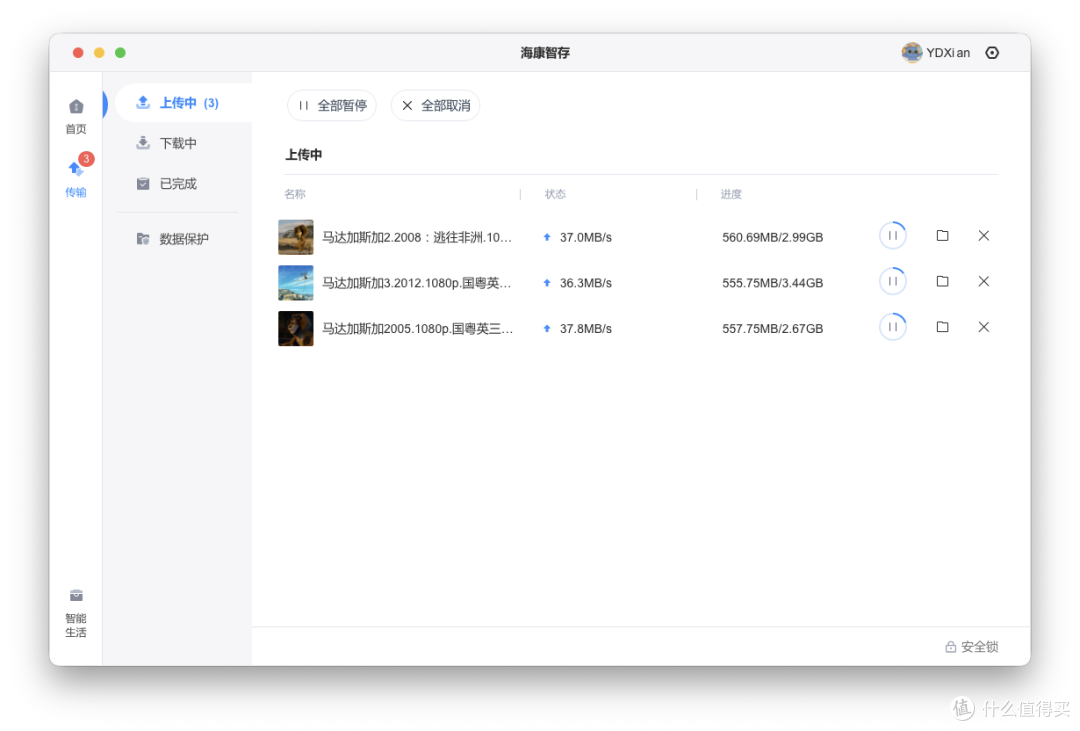Click the 安全锁 security lock button
The image size is (1080, 731).
tap(971, 646)
